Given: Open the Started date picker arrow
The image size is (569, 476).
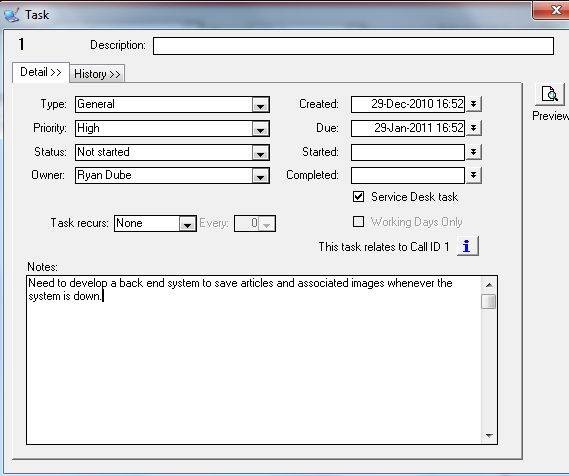Looking at the screenshot, I should click(473, 152).
